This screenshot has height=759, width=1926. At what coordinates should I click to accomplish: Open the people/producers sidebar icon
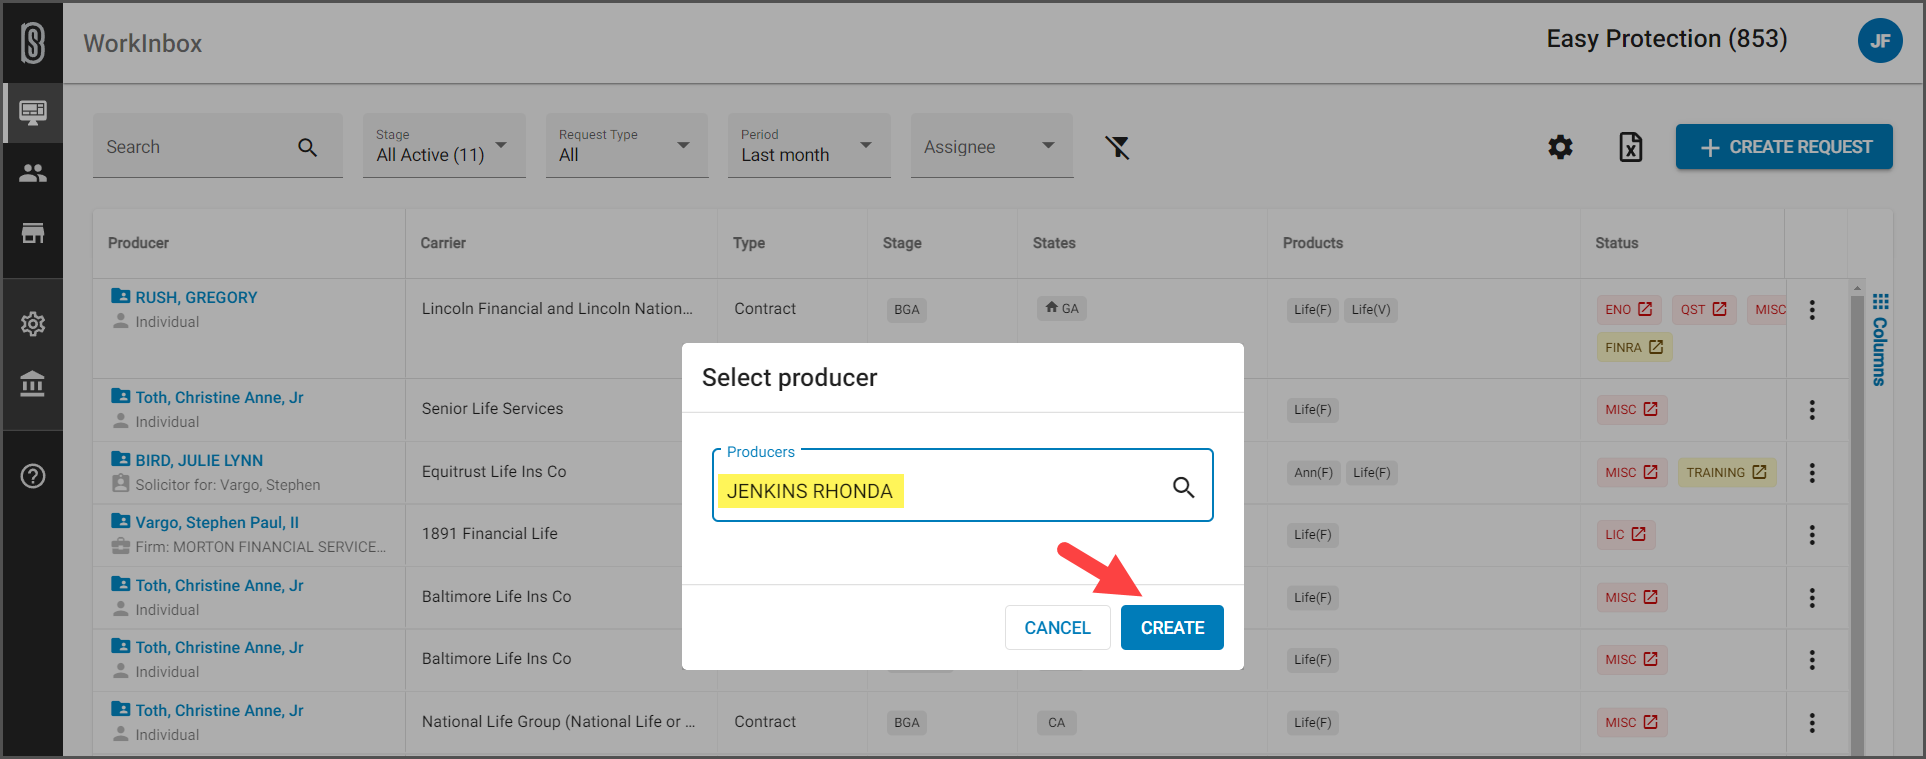33,173
